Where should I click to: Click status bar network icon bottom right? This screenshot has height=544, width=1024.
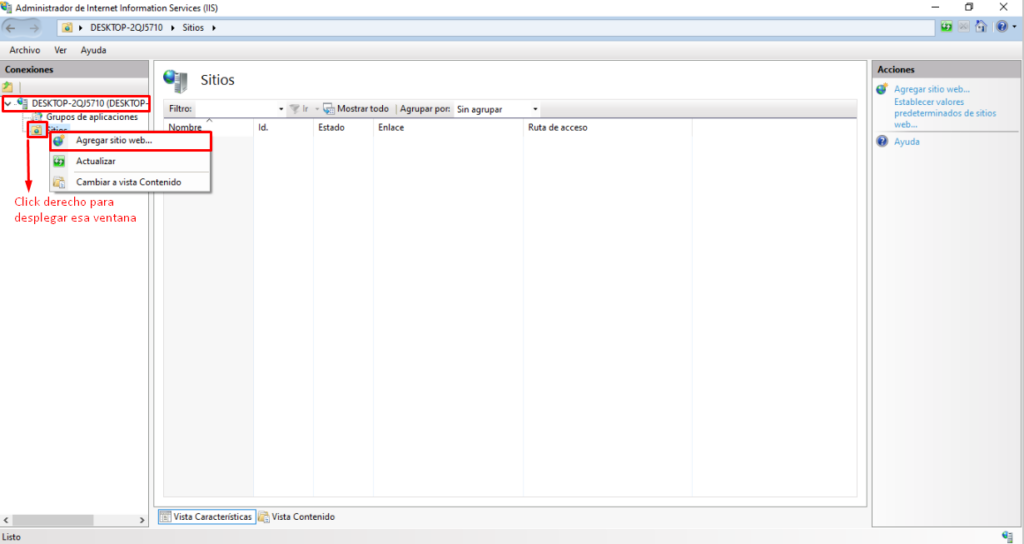tap(1007, 537)
